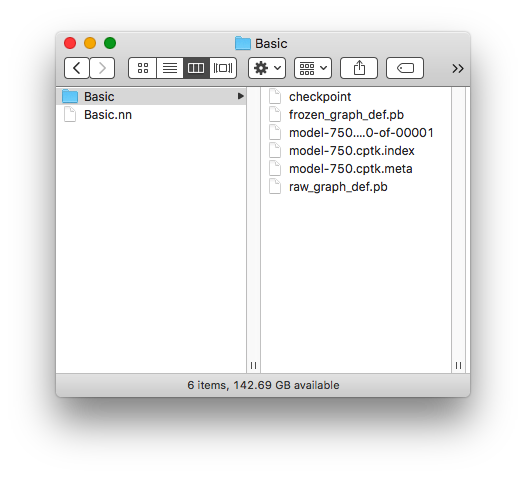This screenshot has height=477, width=526.
Task: Open the gear Action menu
Action: pyautogui.click(x=267, y=68)
